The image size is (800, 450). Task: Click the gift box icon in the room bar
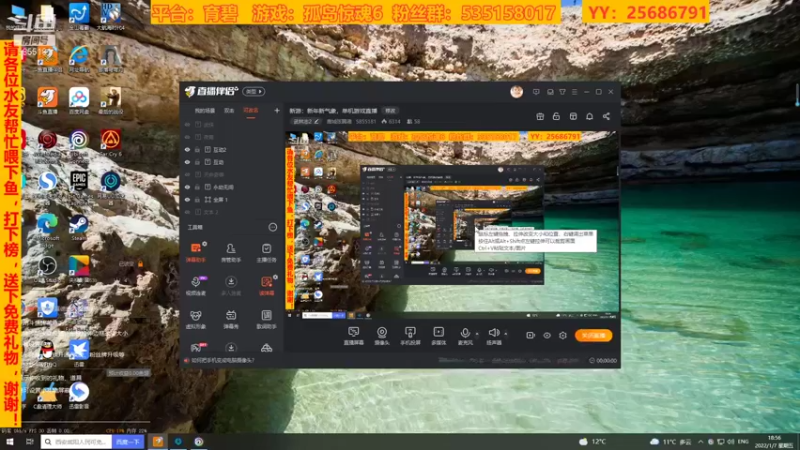pyautogui.click(x=540, y=116)
